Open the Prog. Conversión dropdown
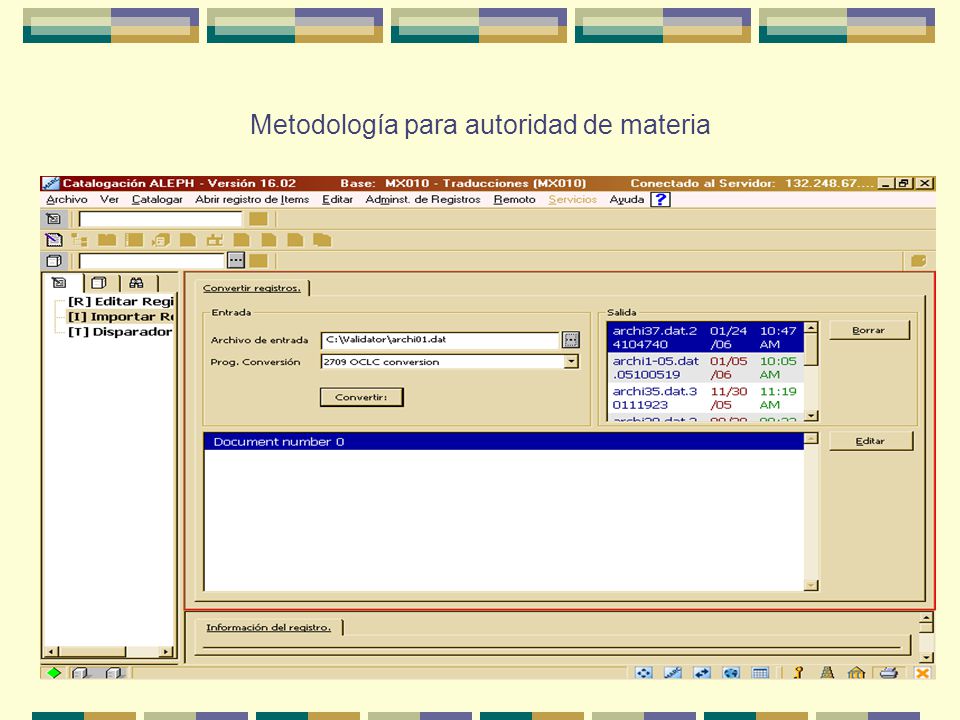The image size is (960, 720). (571, 361)
